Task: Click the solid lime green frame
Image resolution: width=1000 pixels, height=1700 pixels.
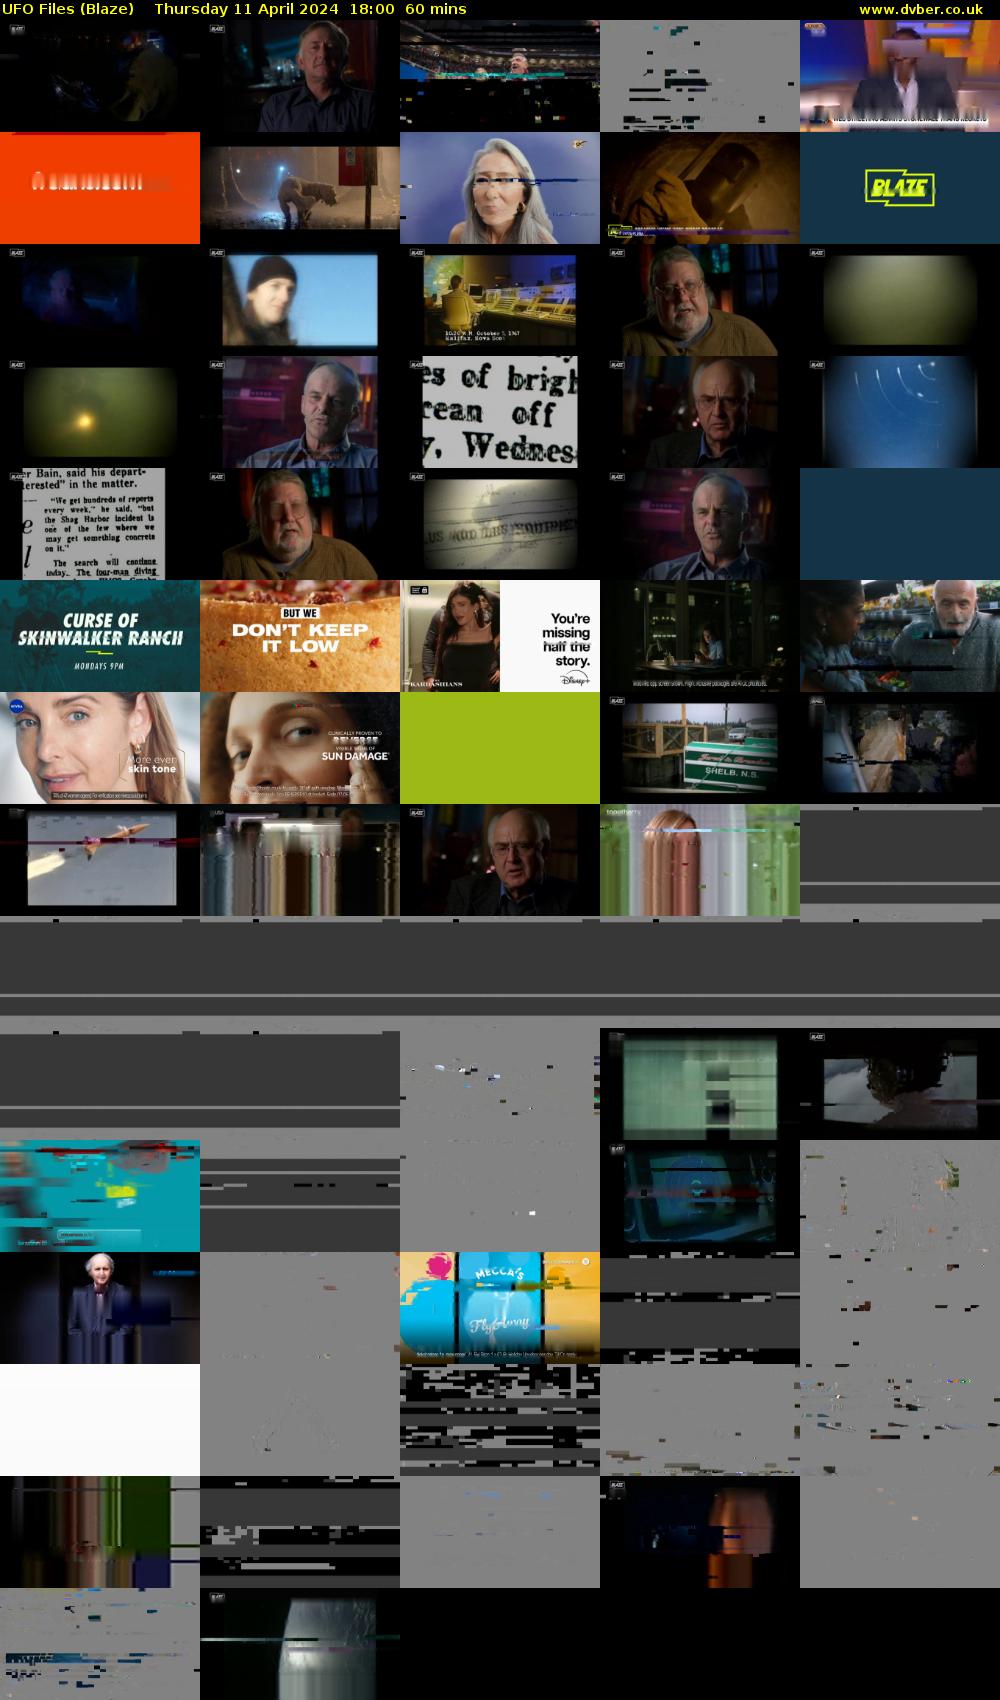Action: coord(500,748)
